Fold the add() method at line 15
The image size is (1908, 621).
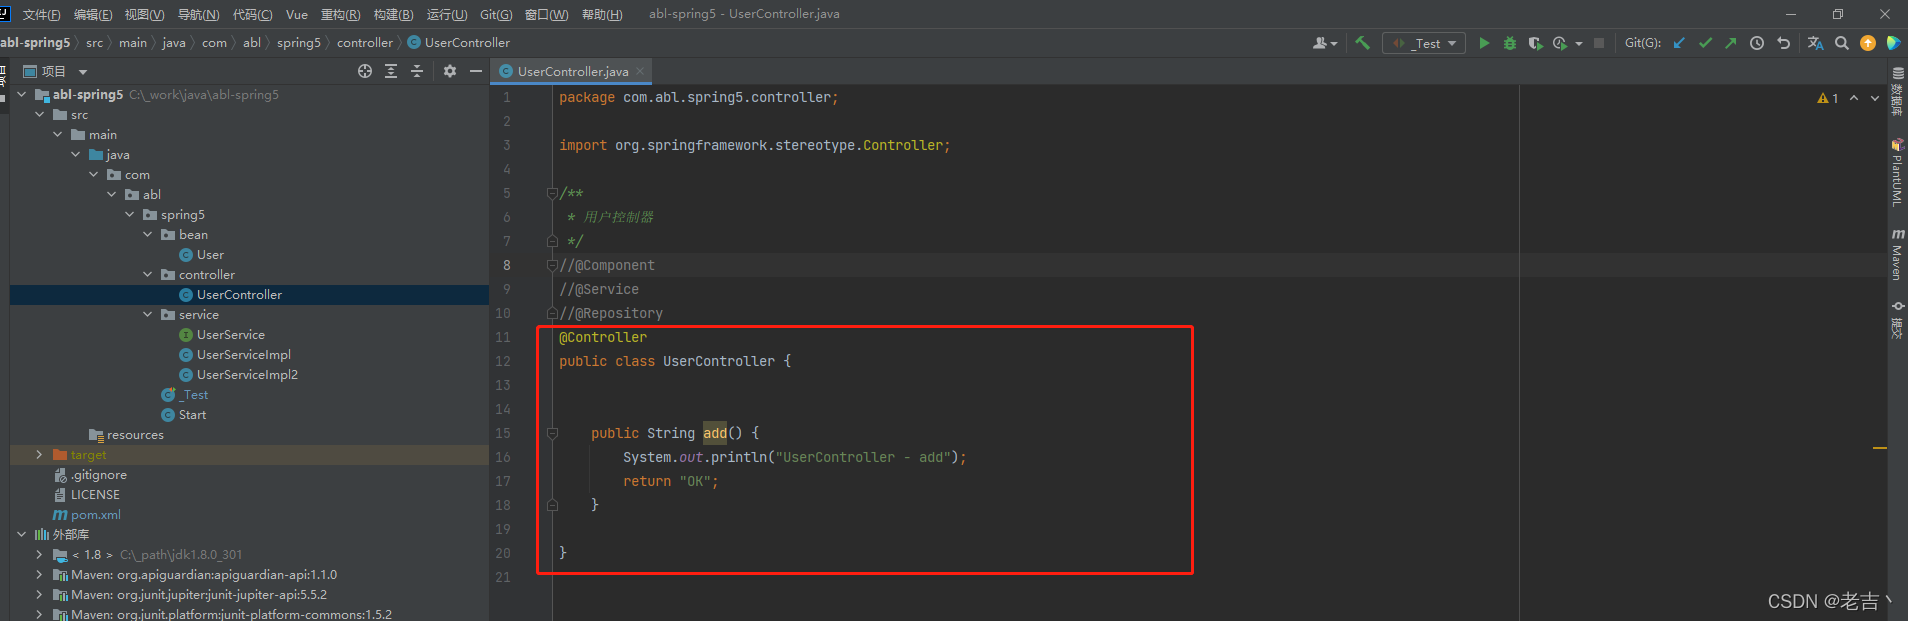552,433
